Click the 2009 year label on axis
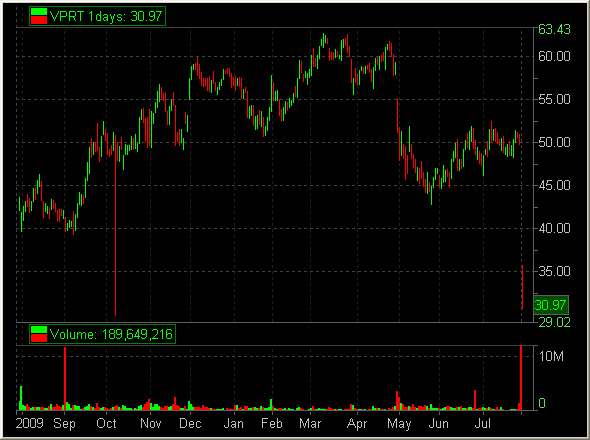 [x=30, y=423]
